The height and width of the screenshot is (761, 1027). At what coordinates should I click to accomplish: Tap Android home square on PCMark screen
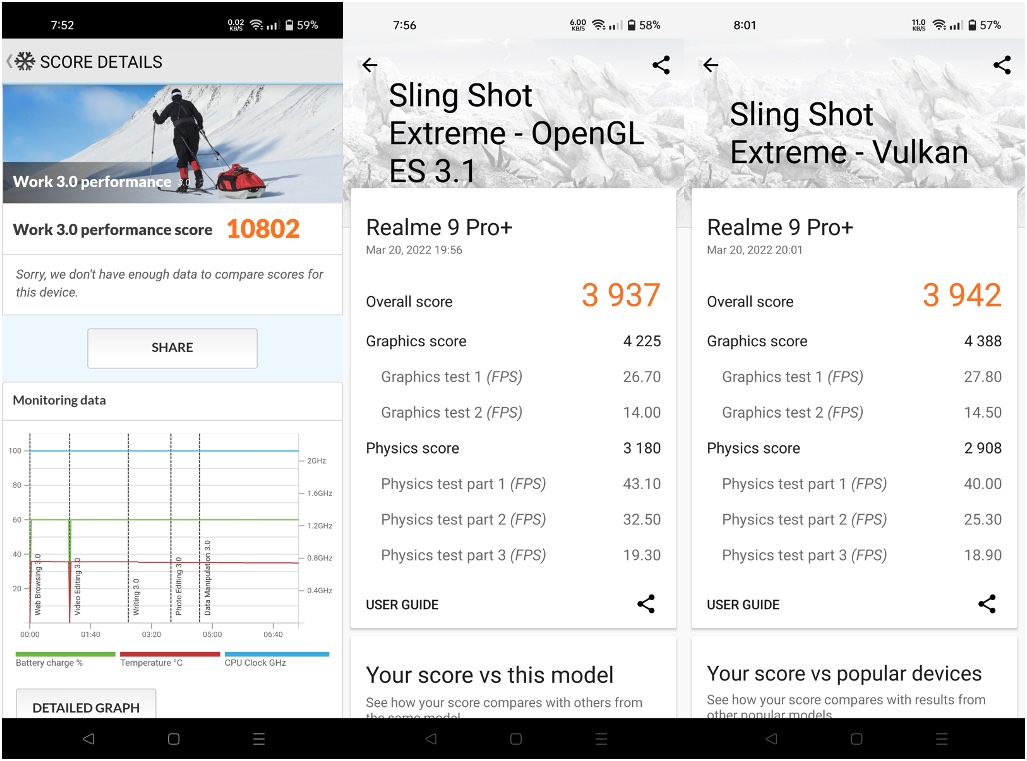point(174,739)
